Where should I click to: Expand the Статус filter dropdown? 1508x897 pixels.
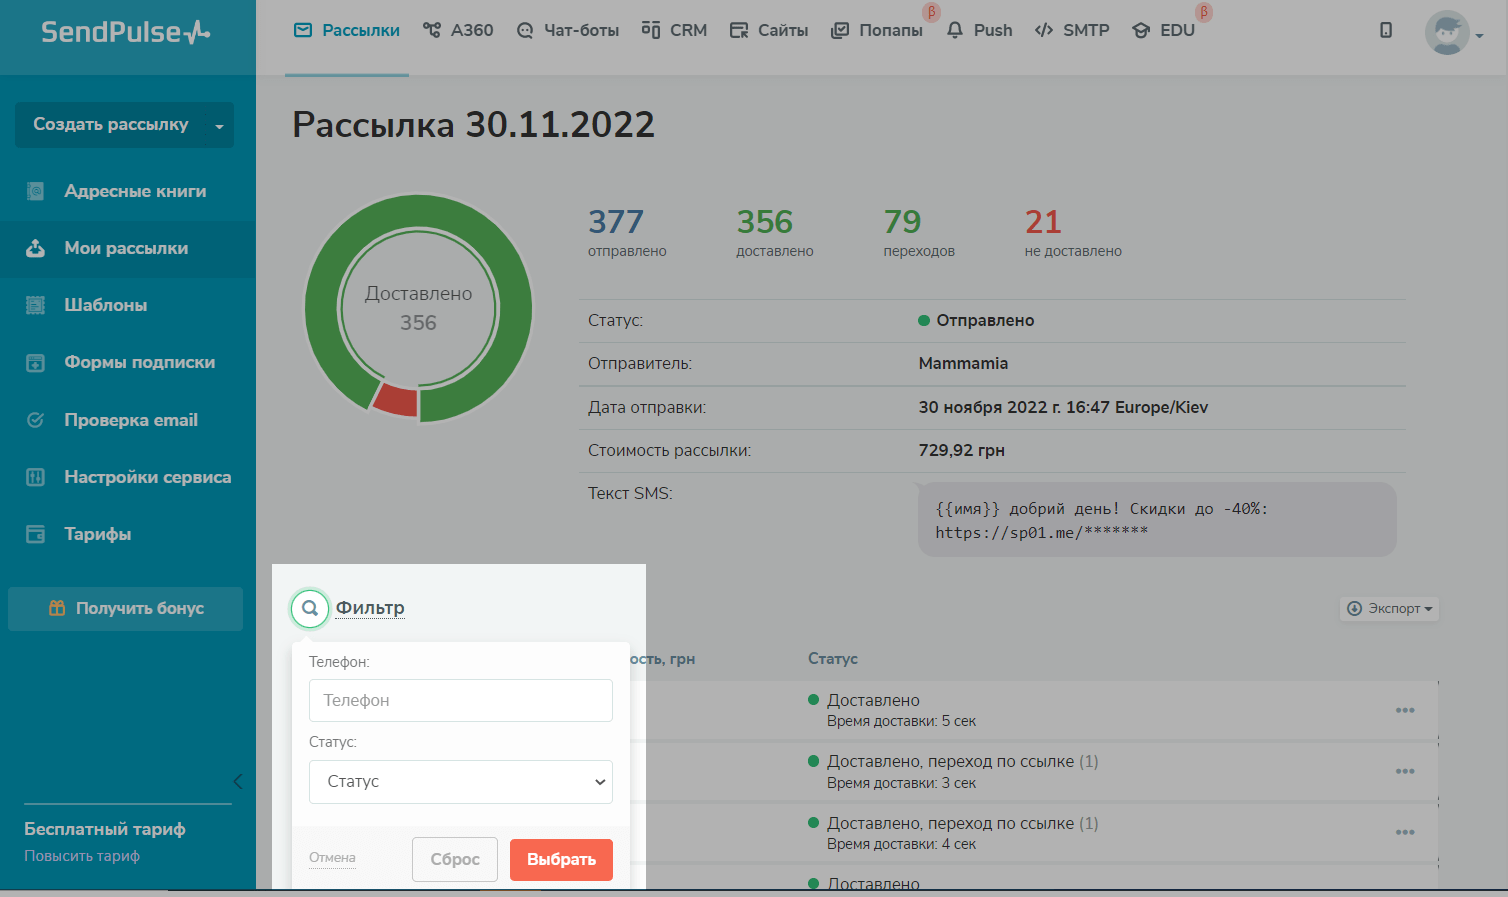[x=460, y=782]
